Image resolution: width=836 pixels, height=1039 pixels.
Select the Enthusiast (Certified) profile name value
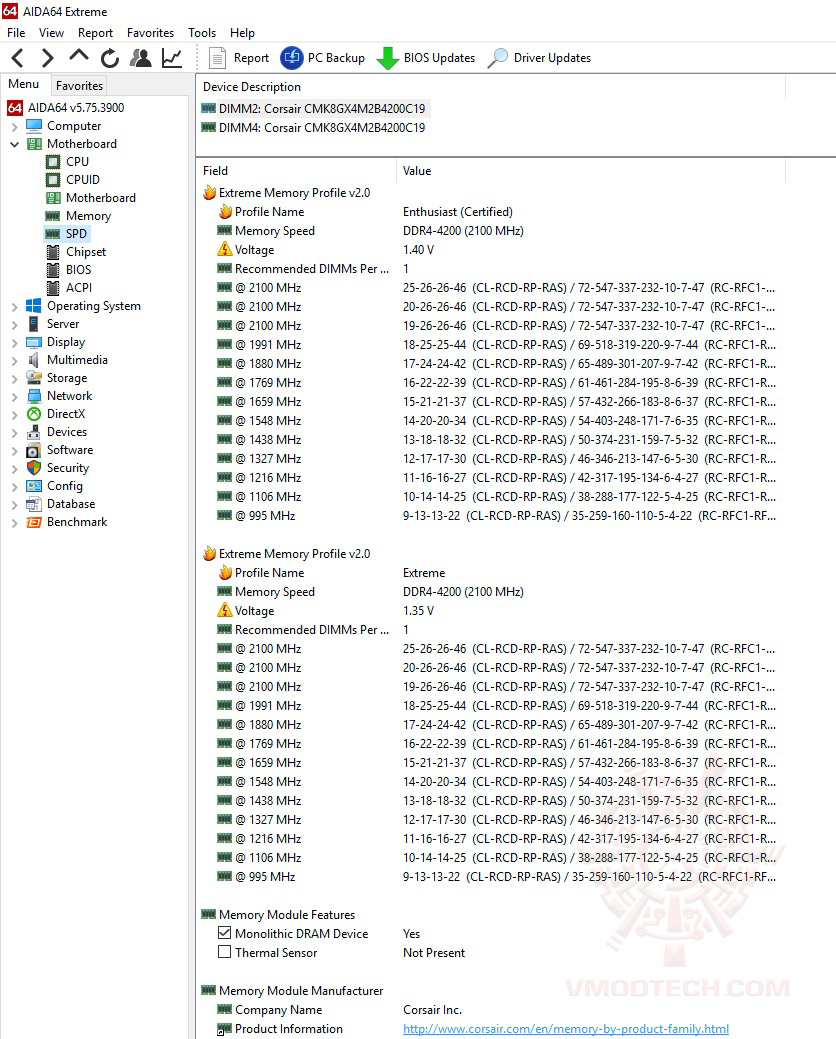(458, 212)
